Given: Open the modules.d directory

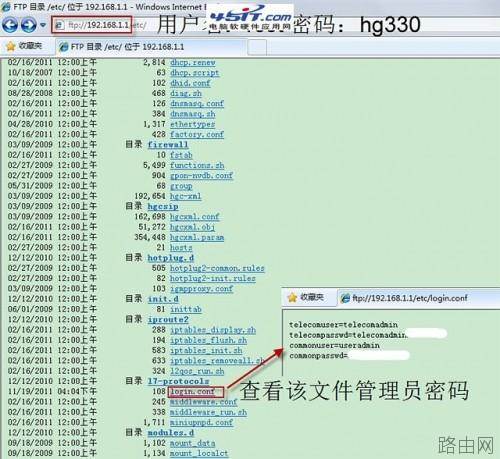Looking at the screenshot, I should tap(171, 433).
